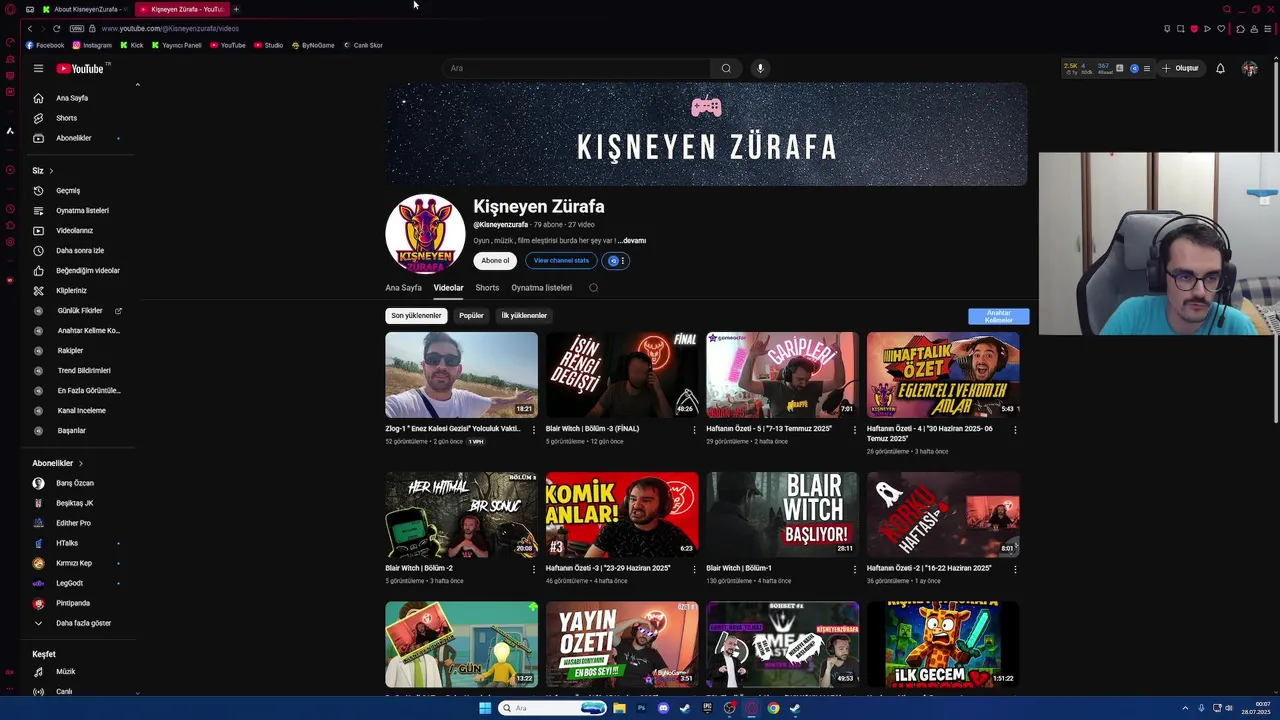Select Popüler filter chip
The width and height of the screenshot is (1280, 720).
(471, 316)
